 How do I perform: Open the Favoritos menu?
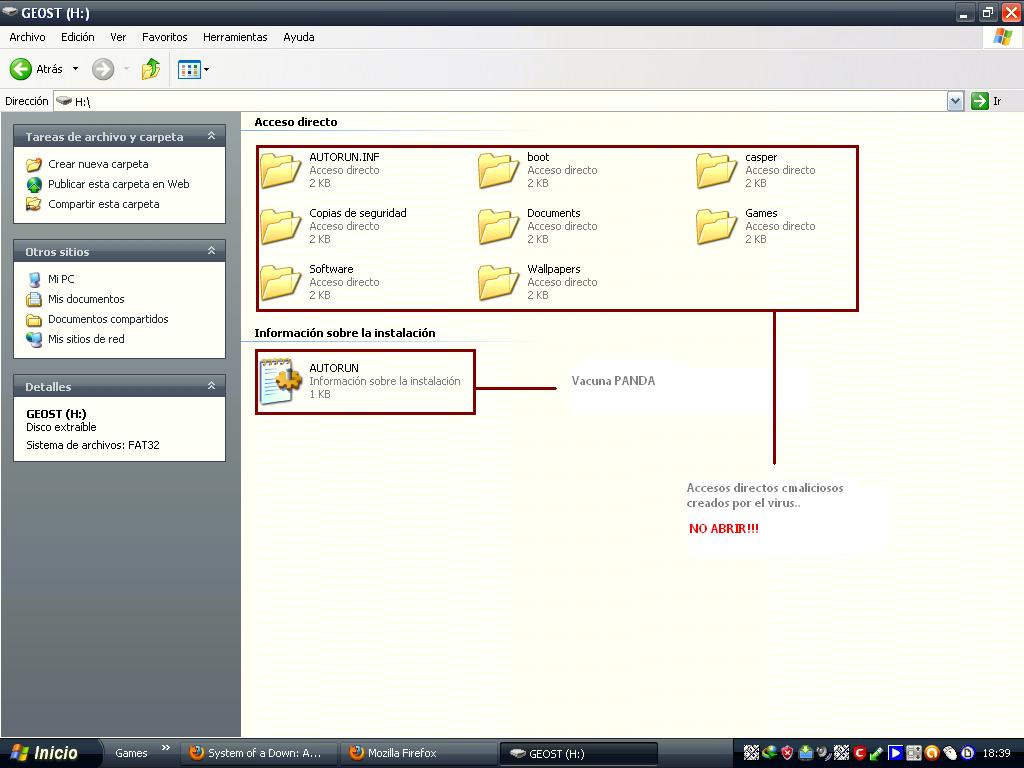(164, 37)
